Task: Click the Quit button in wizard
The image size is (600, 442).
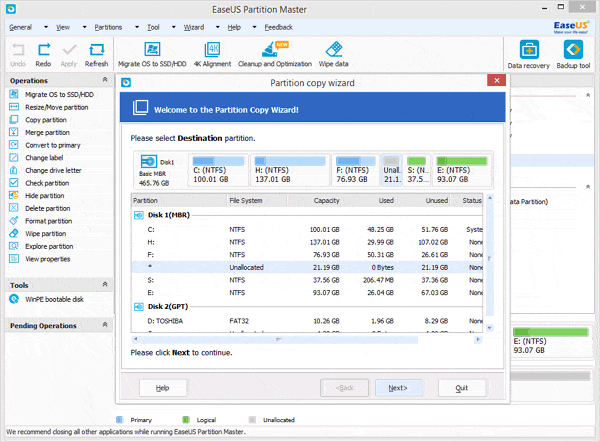Action: tap(462, 388)
